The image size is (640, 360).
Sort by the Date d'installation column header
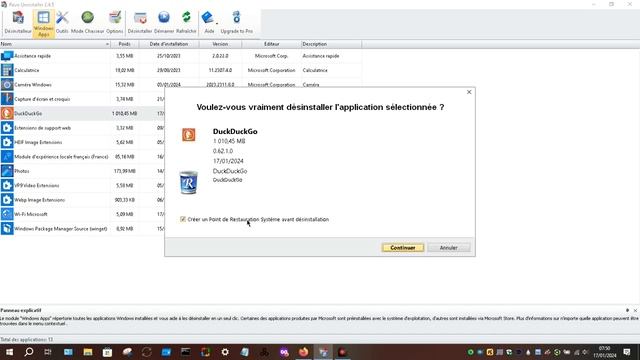(x=169, y=44)
